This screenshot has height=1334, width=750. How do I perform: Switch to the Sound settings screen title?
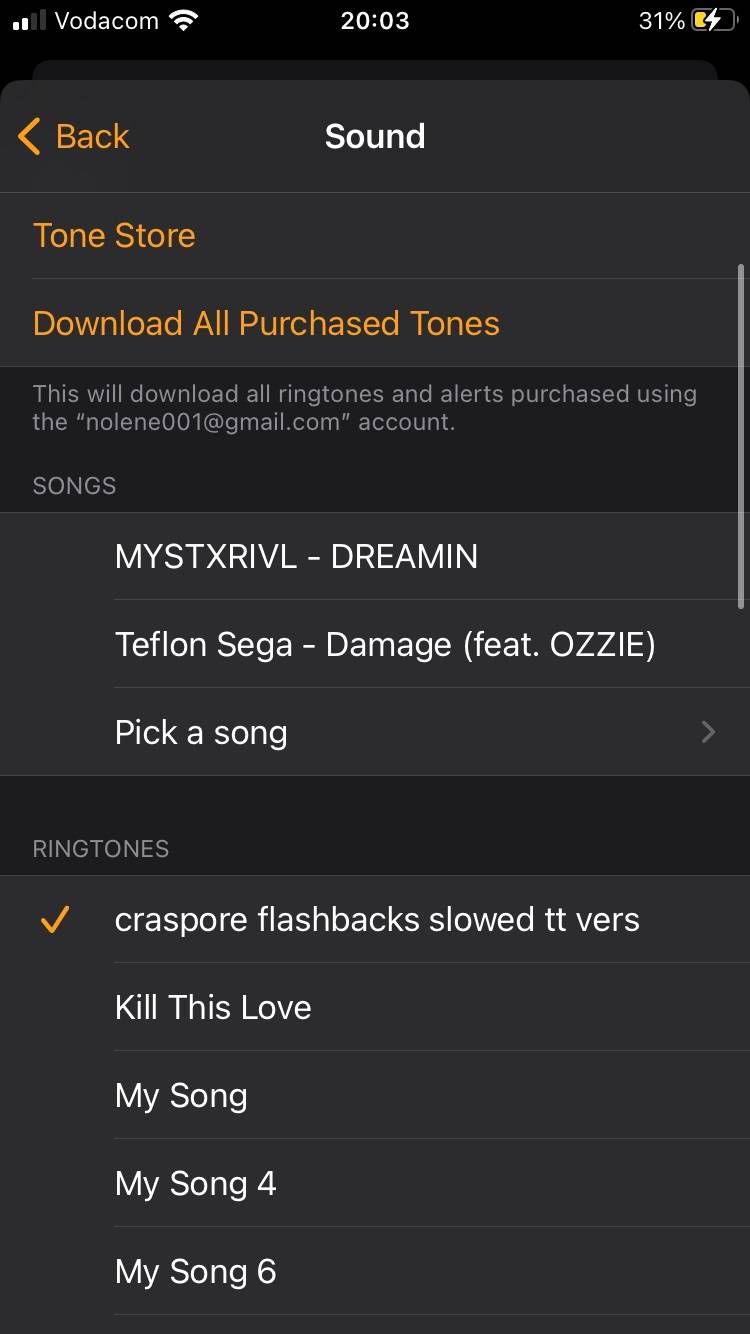(375, 136)
